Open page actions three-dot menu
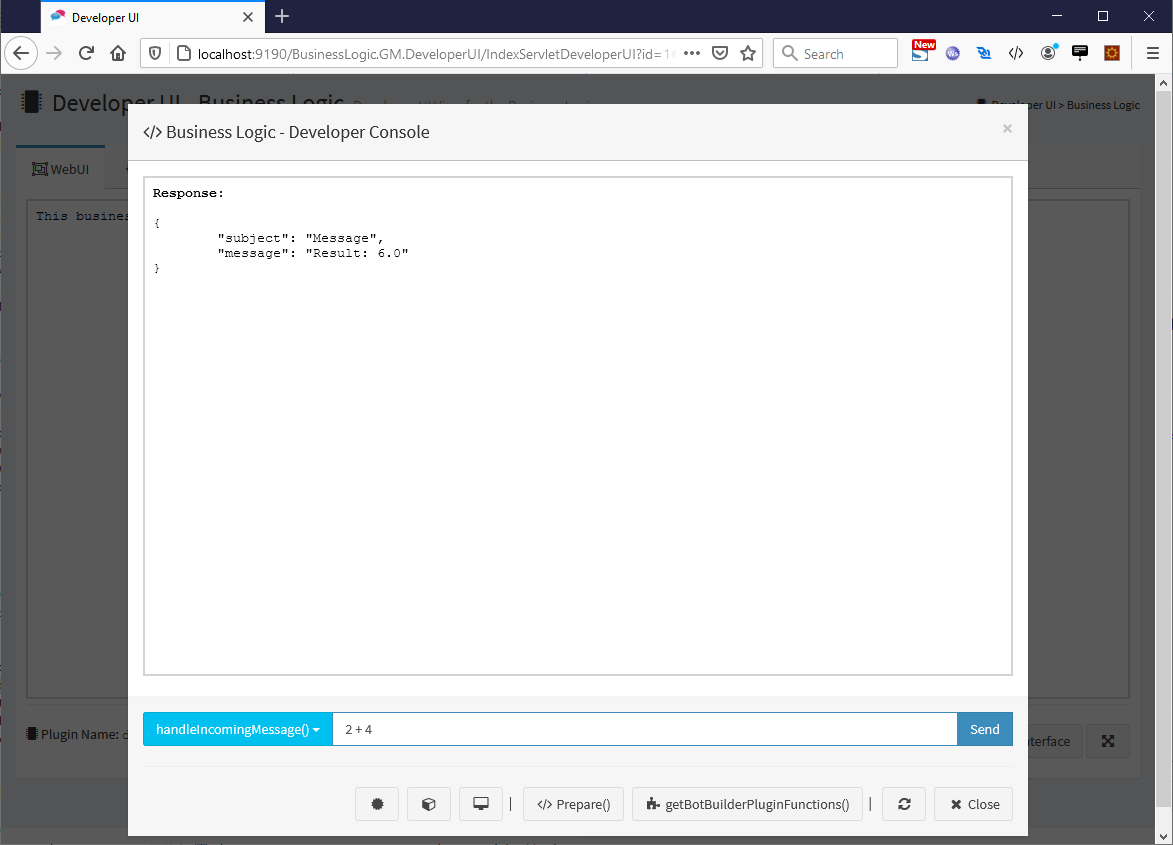Viewport: 1173px width, 845px height. (692, 54)
